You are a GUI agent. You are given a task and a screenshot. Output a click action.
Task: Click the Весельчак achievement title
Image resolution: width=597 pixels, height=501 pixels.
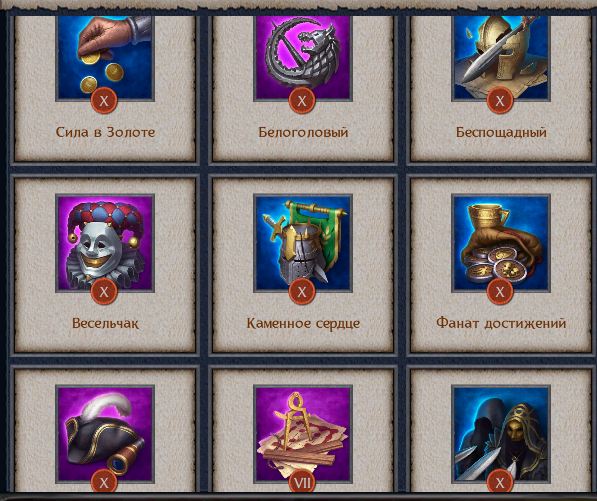point(105,323)
